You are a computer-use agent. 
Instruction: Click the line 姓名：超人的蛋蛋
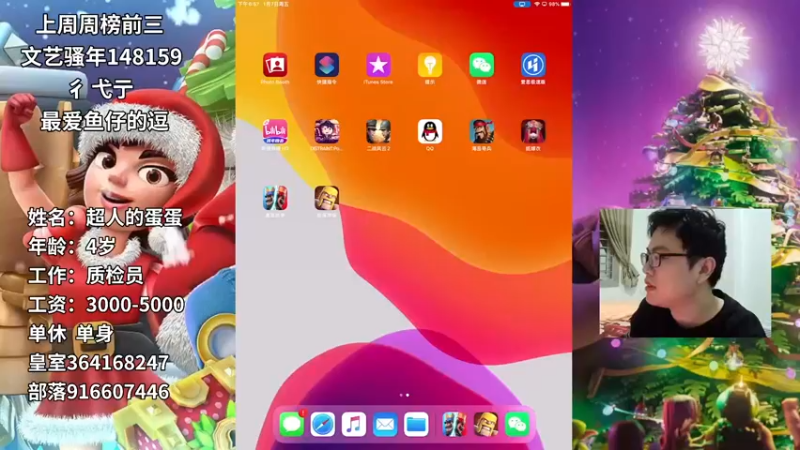coord(105,217)
